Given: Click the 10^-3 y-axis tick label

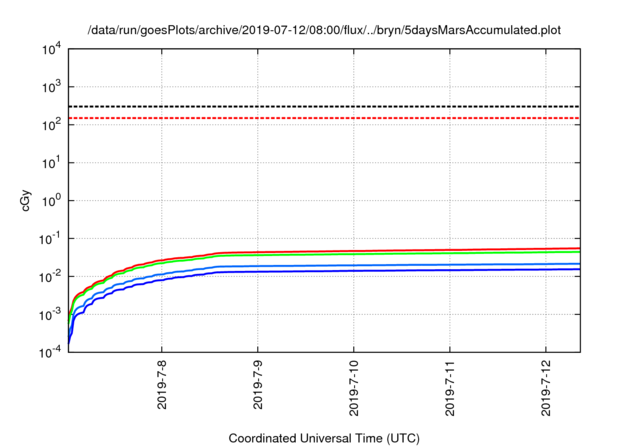Looking at the screenshot, I should (x=50, y=315).
